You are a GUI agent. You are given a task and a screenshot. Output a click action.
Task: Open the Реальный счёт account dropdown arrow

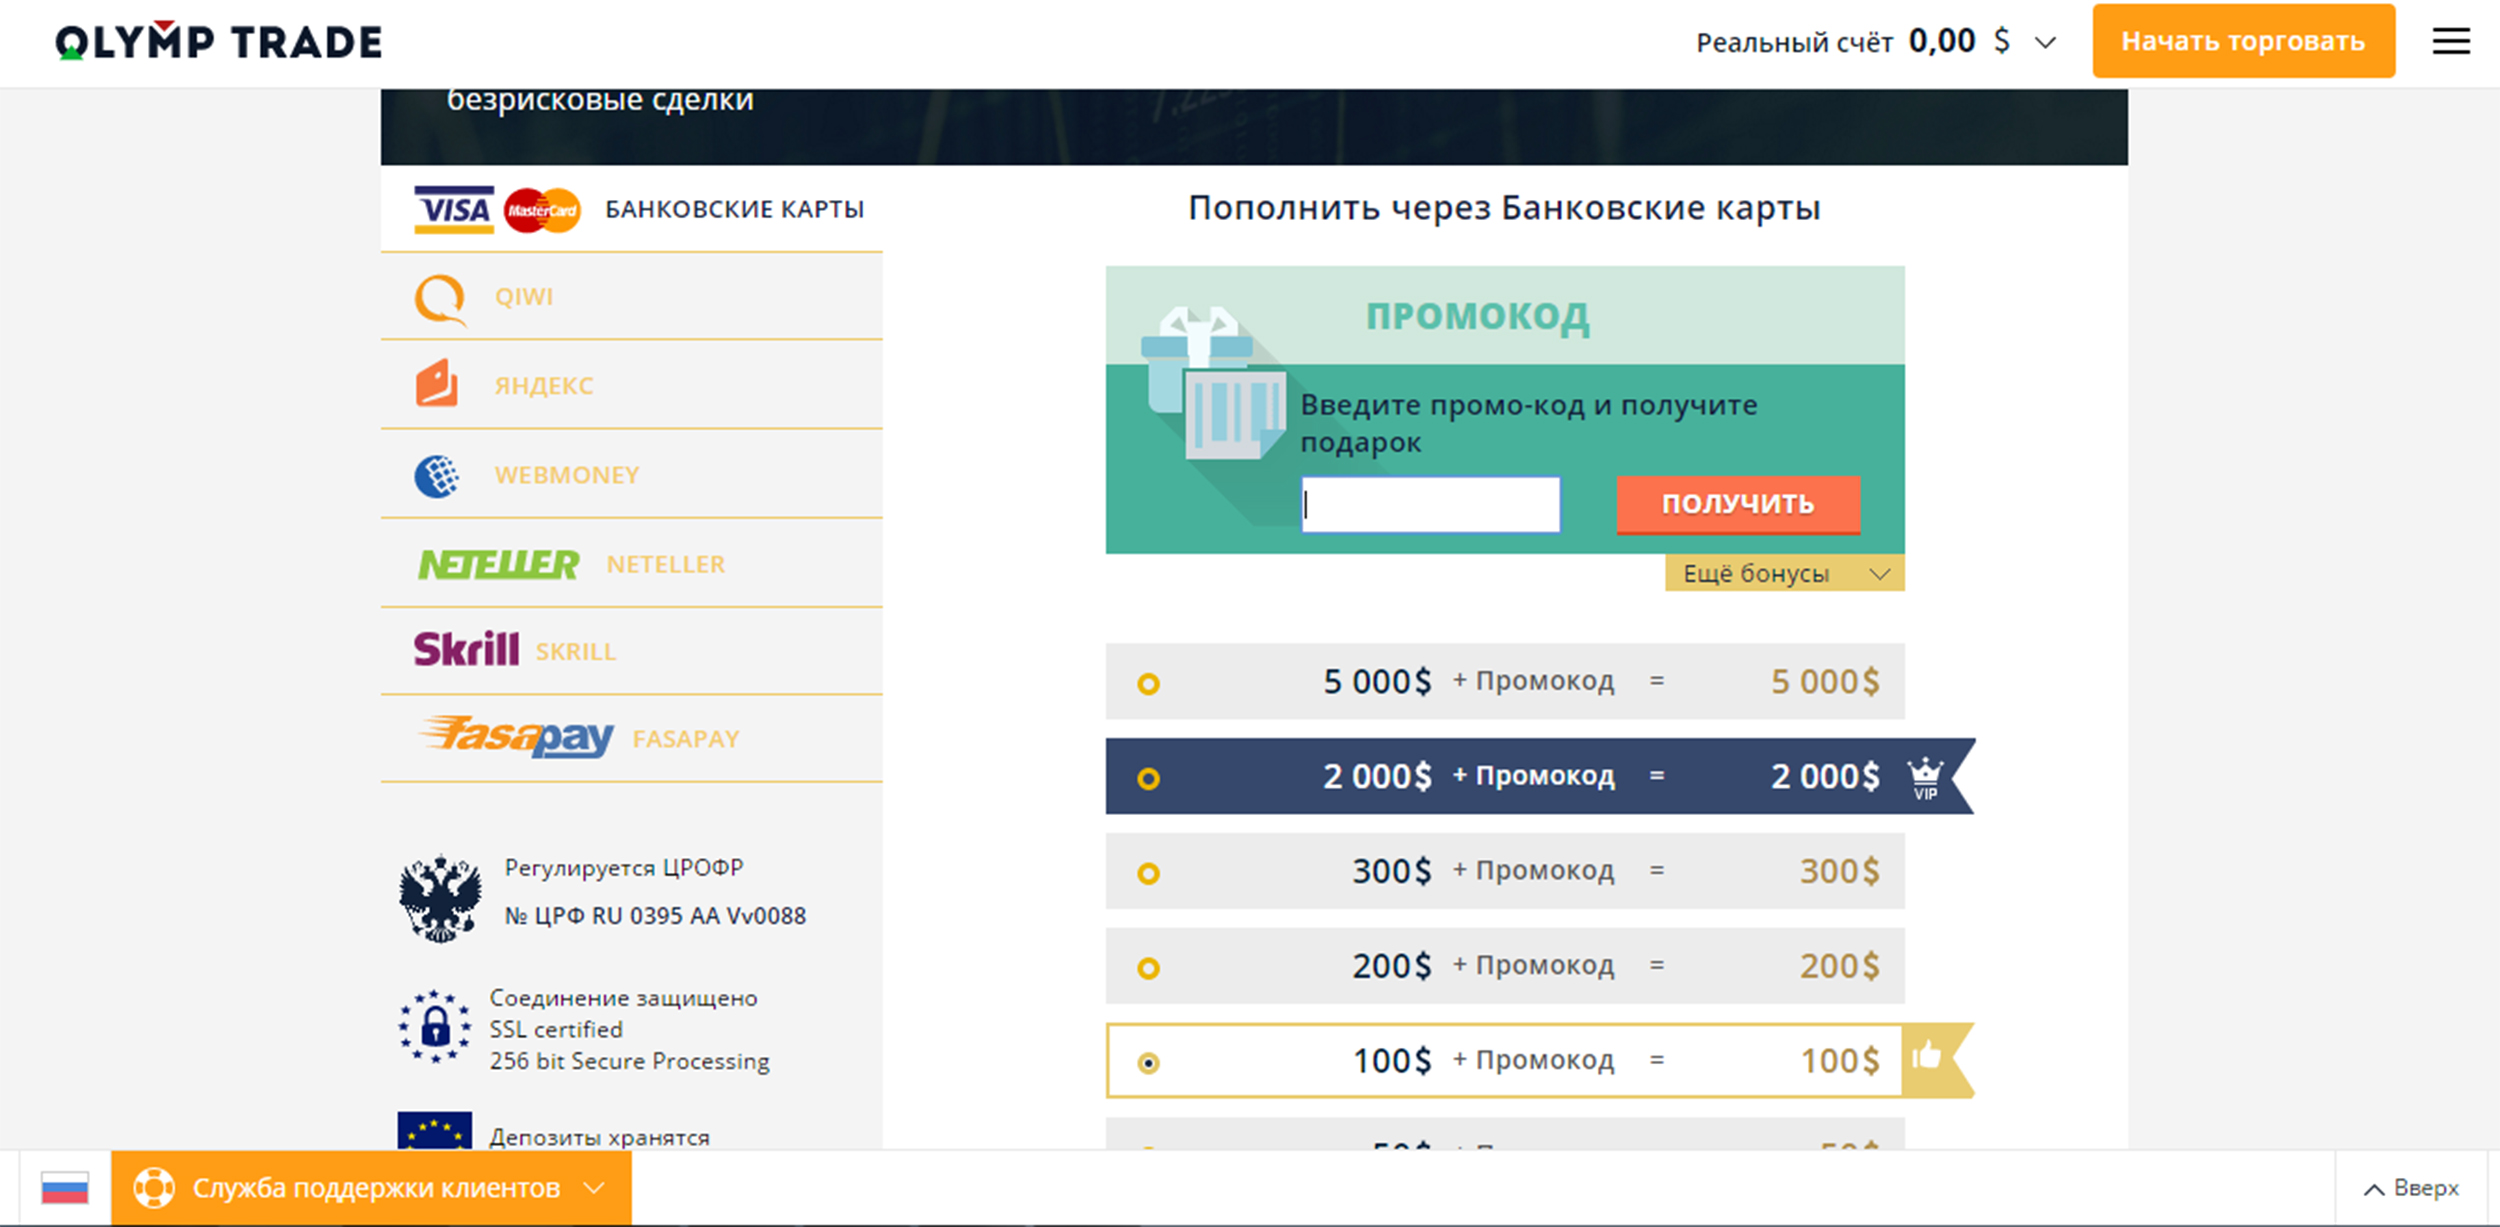point(2046,43)
